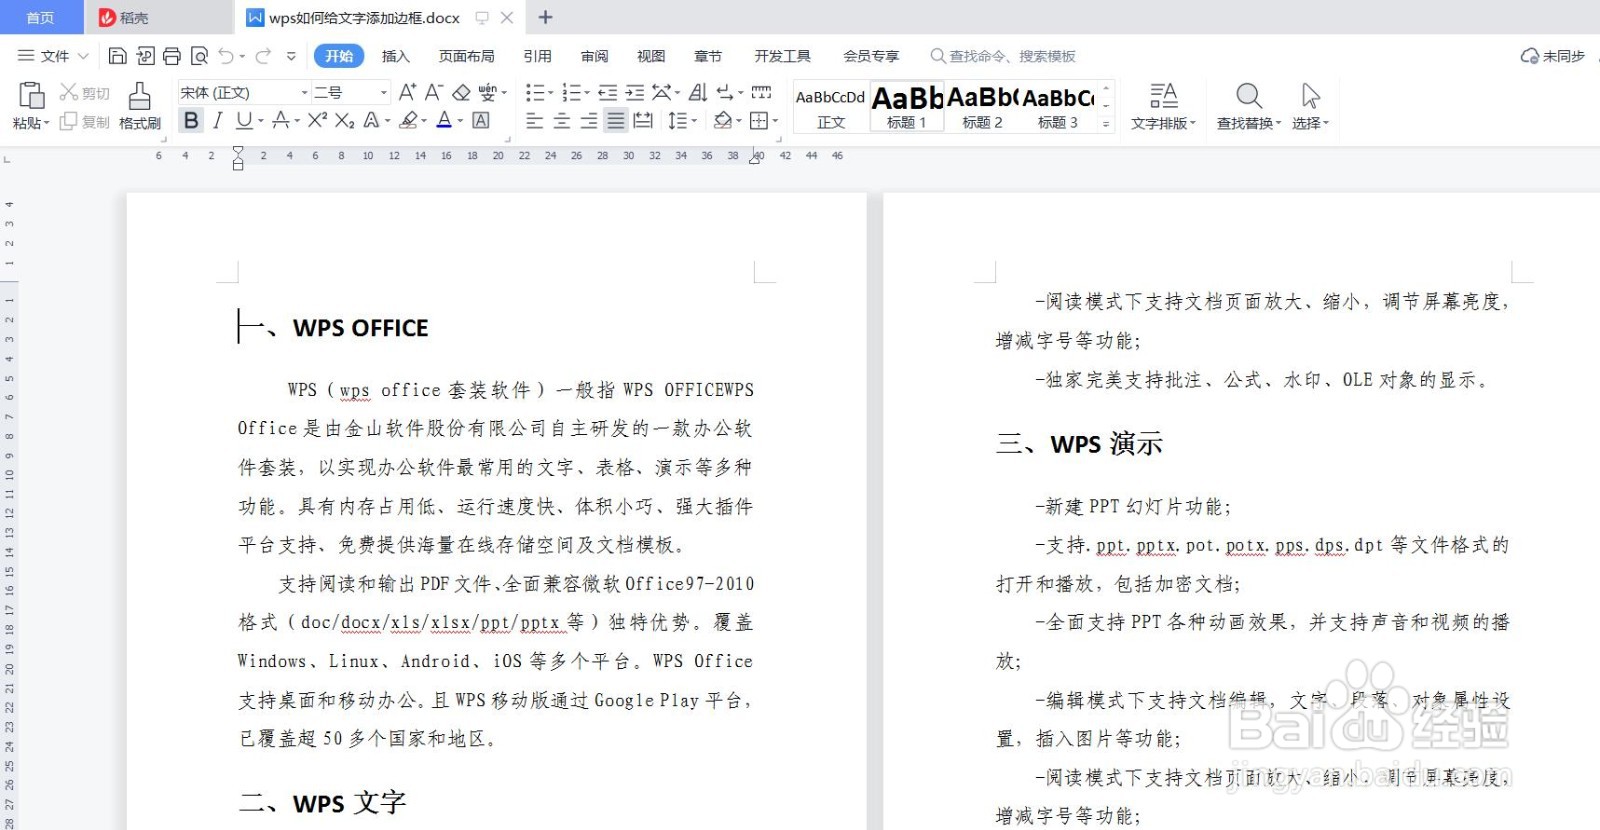Toggle Subscript X₂ formatting
1600x830 pixels.
pyautogui.click(x=344, y=121)
